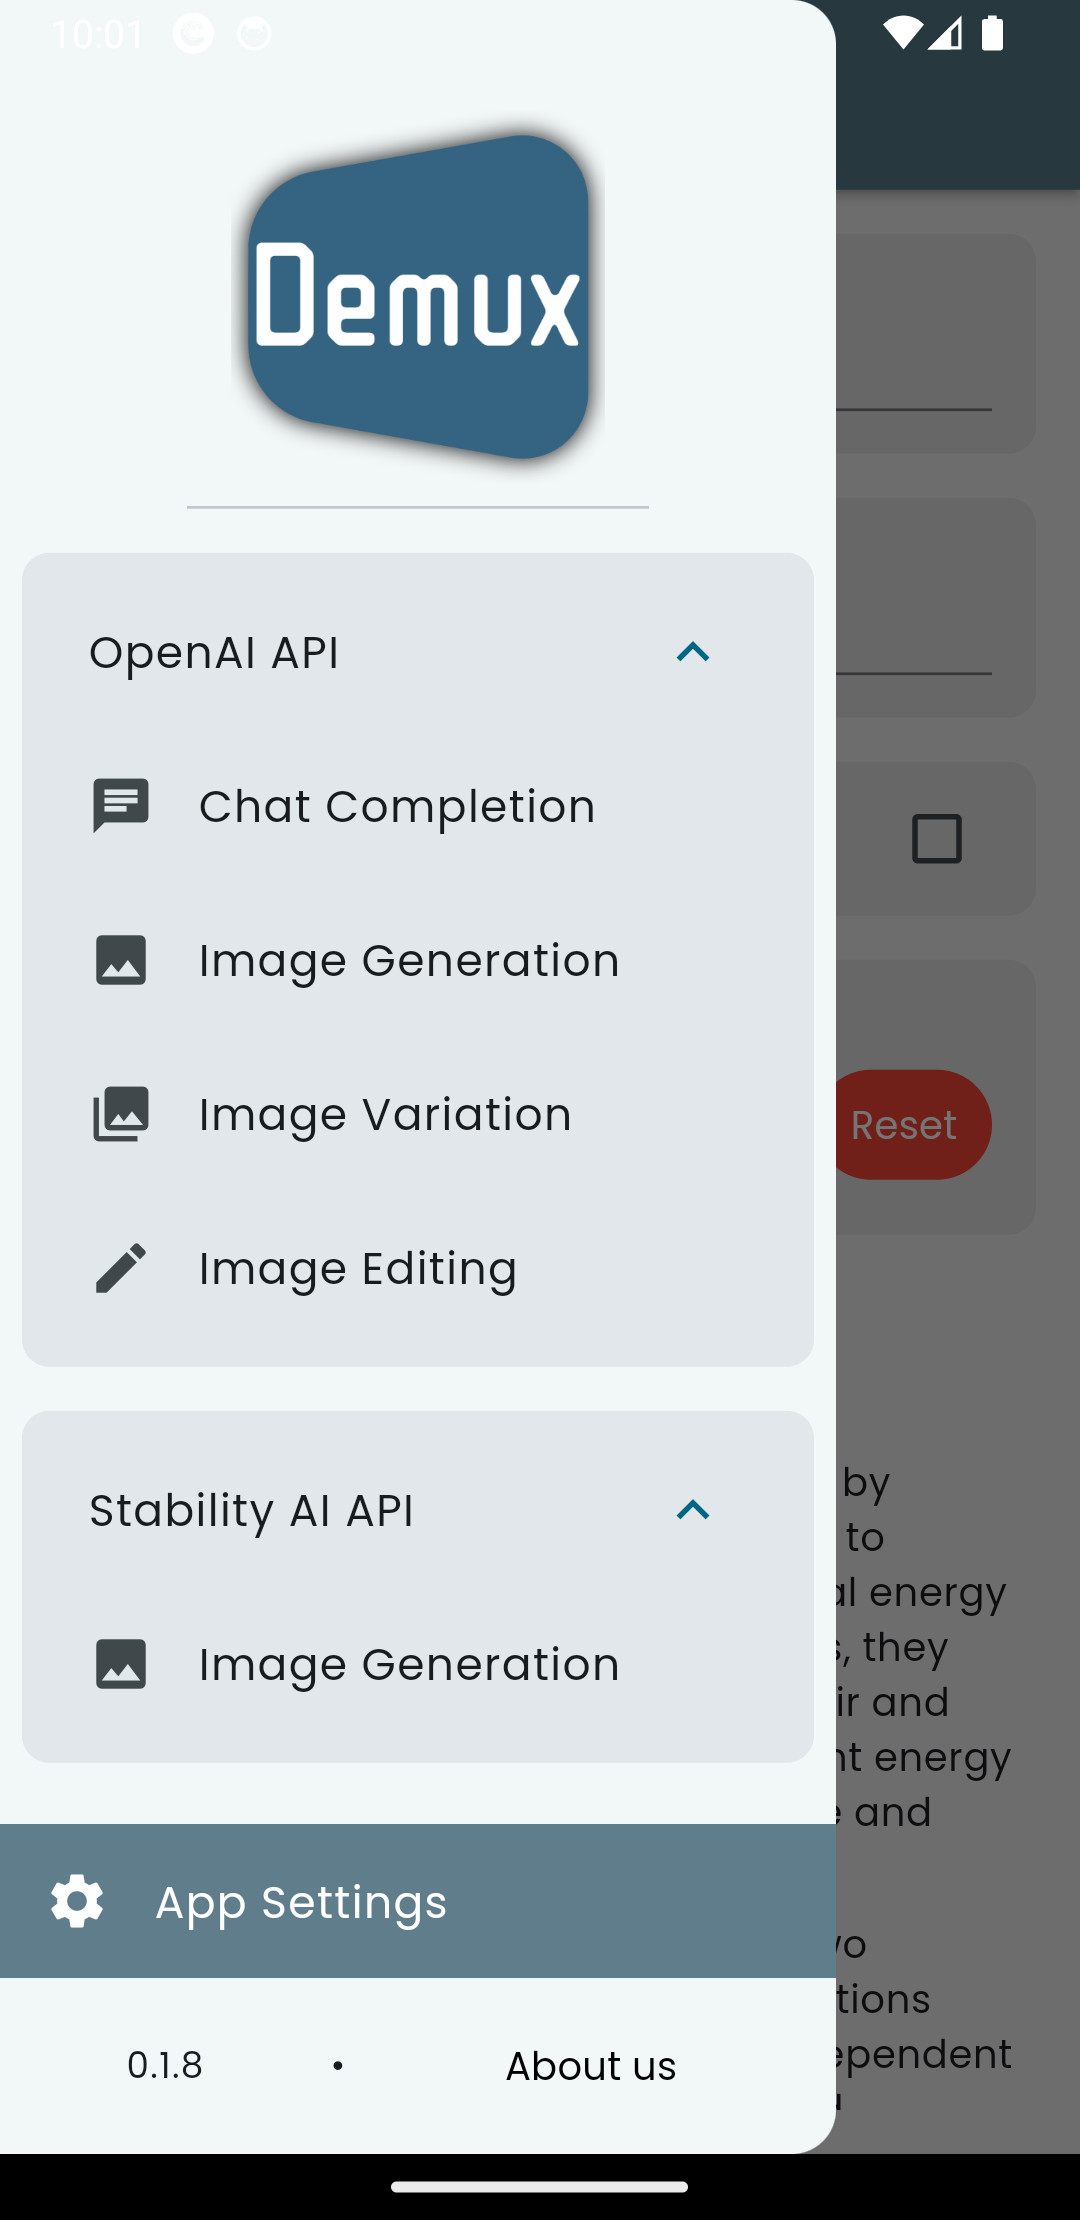Tap the Demux logo image
The image size is (1080, 2220).
point(418,298)
